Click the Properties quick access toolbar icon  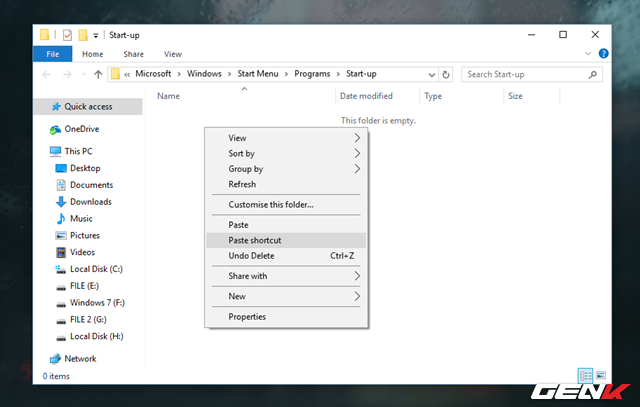click(x=67, y=35)
